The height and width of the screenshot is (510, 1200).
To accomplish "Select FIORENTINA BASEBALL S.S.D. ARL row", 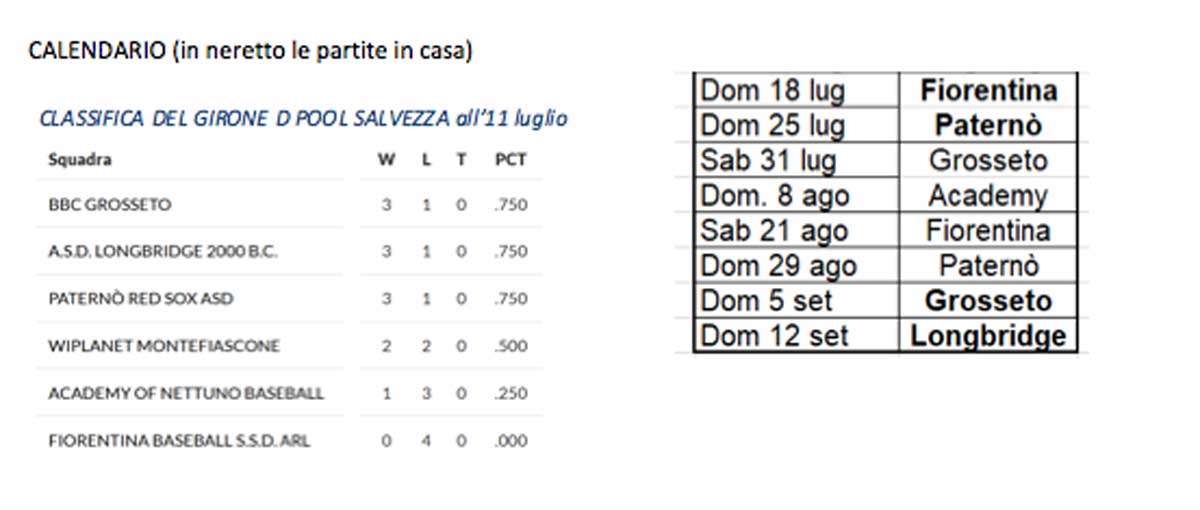I will pyautogui.click(x=178, y=440).
